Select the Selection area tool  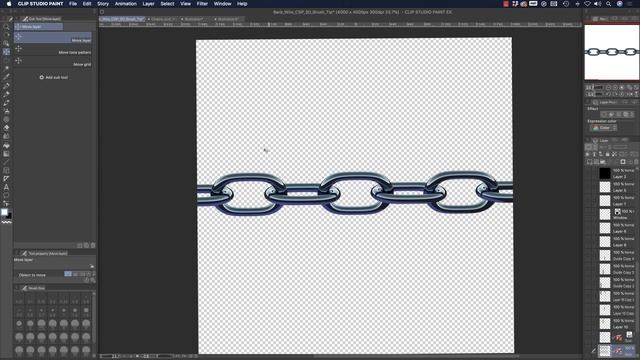tap(6, 60)
